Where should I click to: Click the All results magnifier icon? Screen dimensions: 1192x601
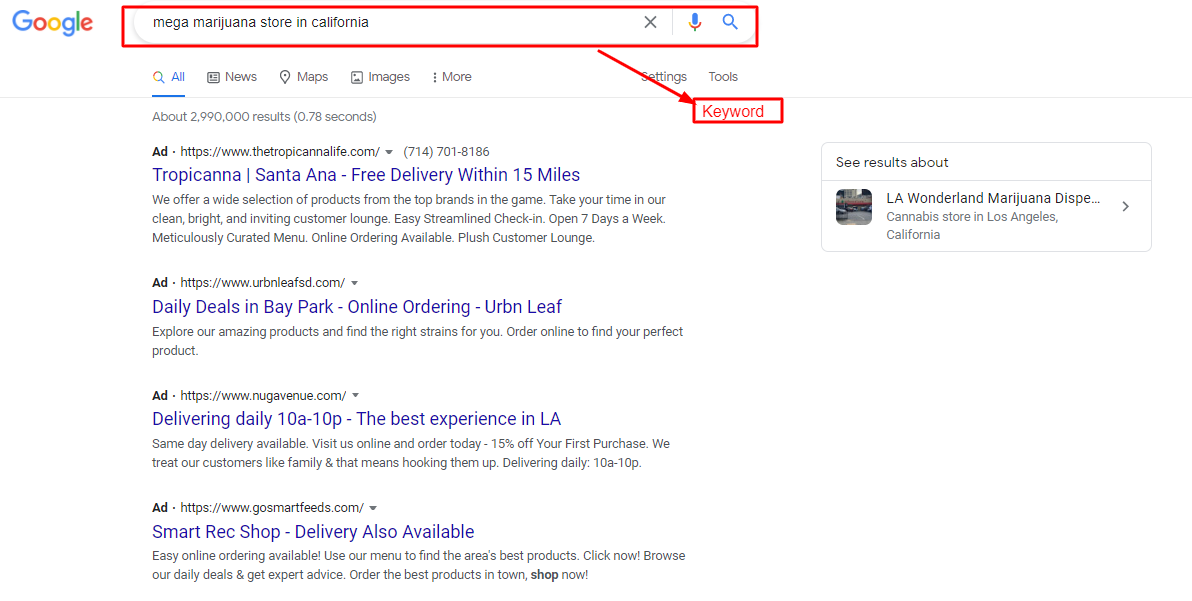(158, 76)
